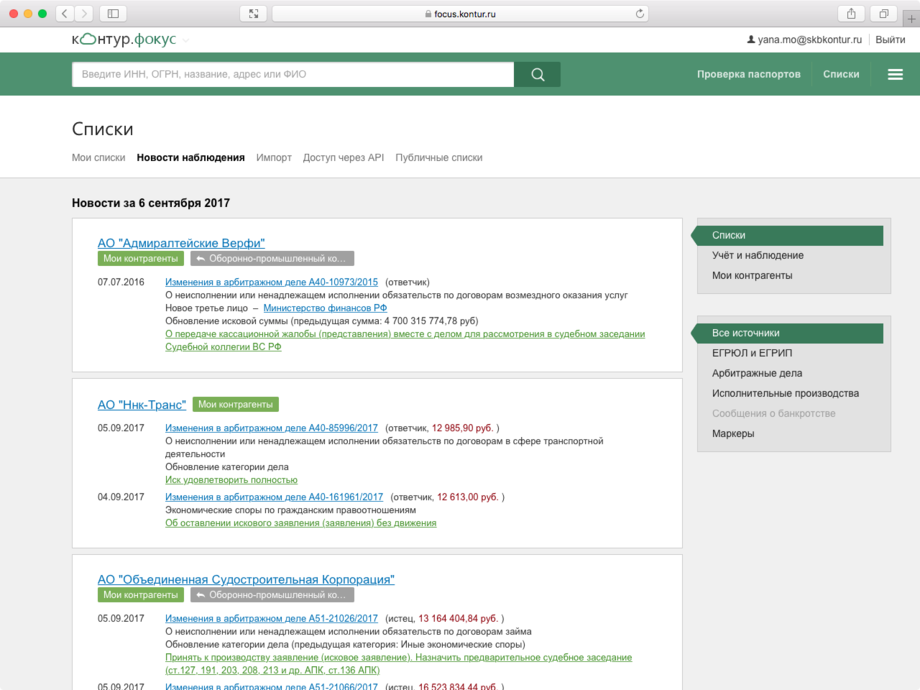Select the Публичные списки tab
The width and height of the screenshot is (920, 690).
click(x=438, y=157)
